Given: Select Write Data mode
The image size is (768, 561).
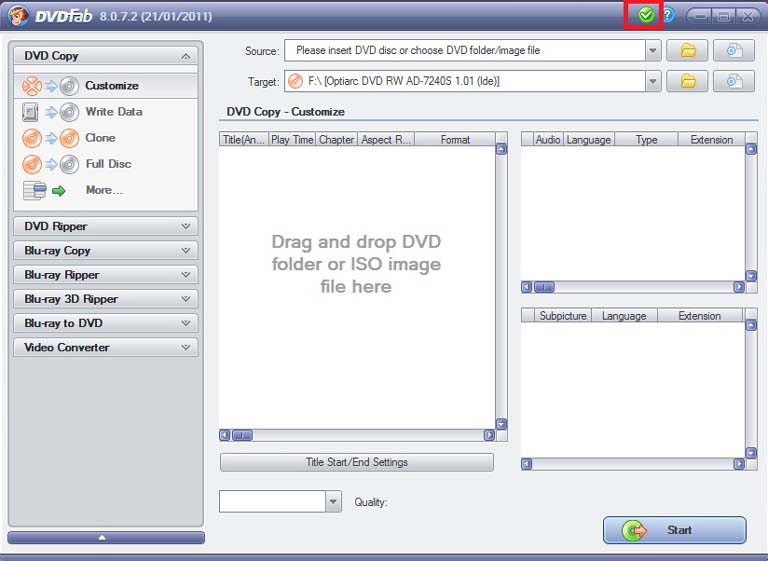Looking at the screenshot, I should point(106,112).
